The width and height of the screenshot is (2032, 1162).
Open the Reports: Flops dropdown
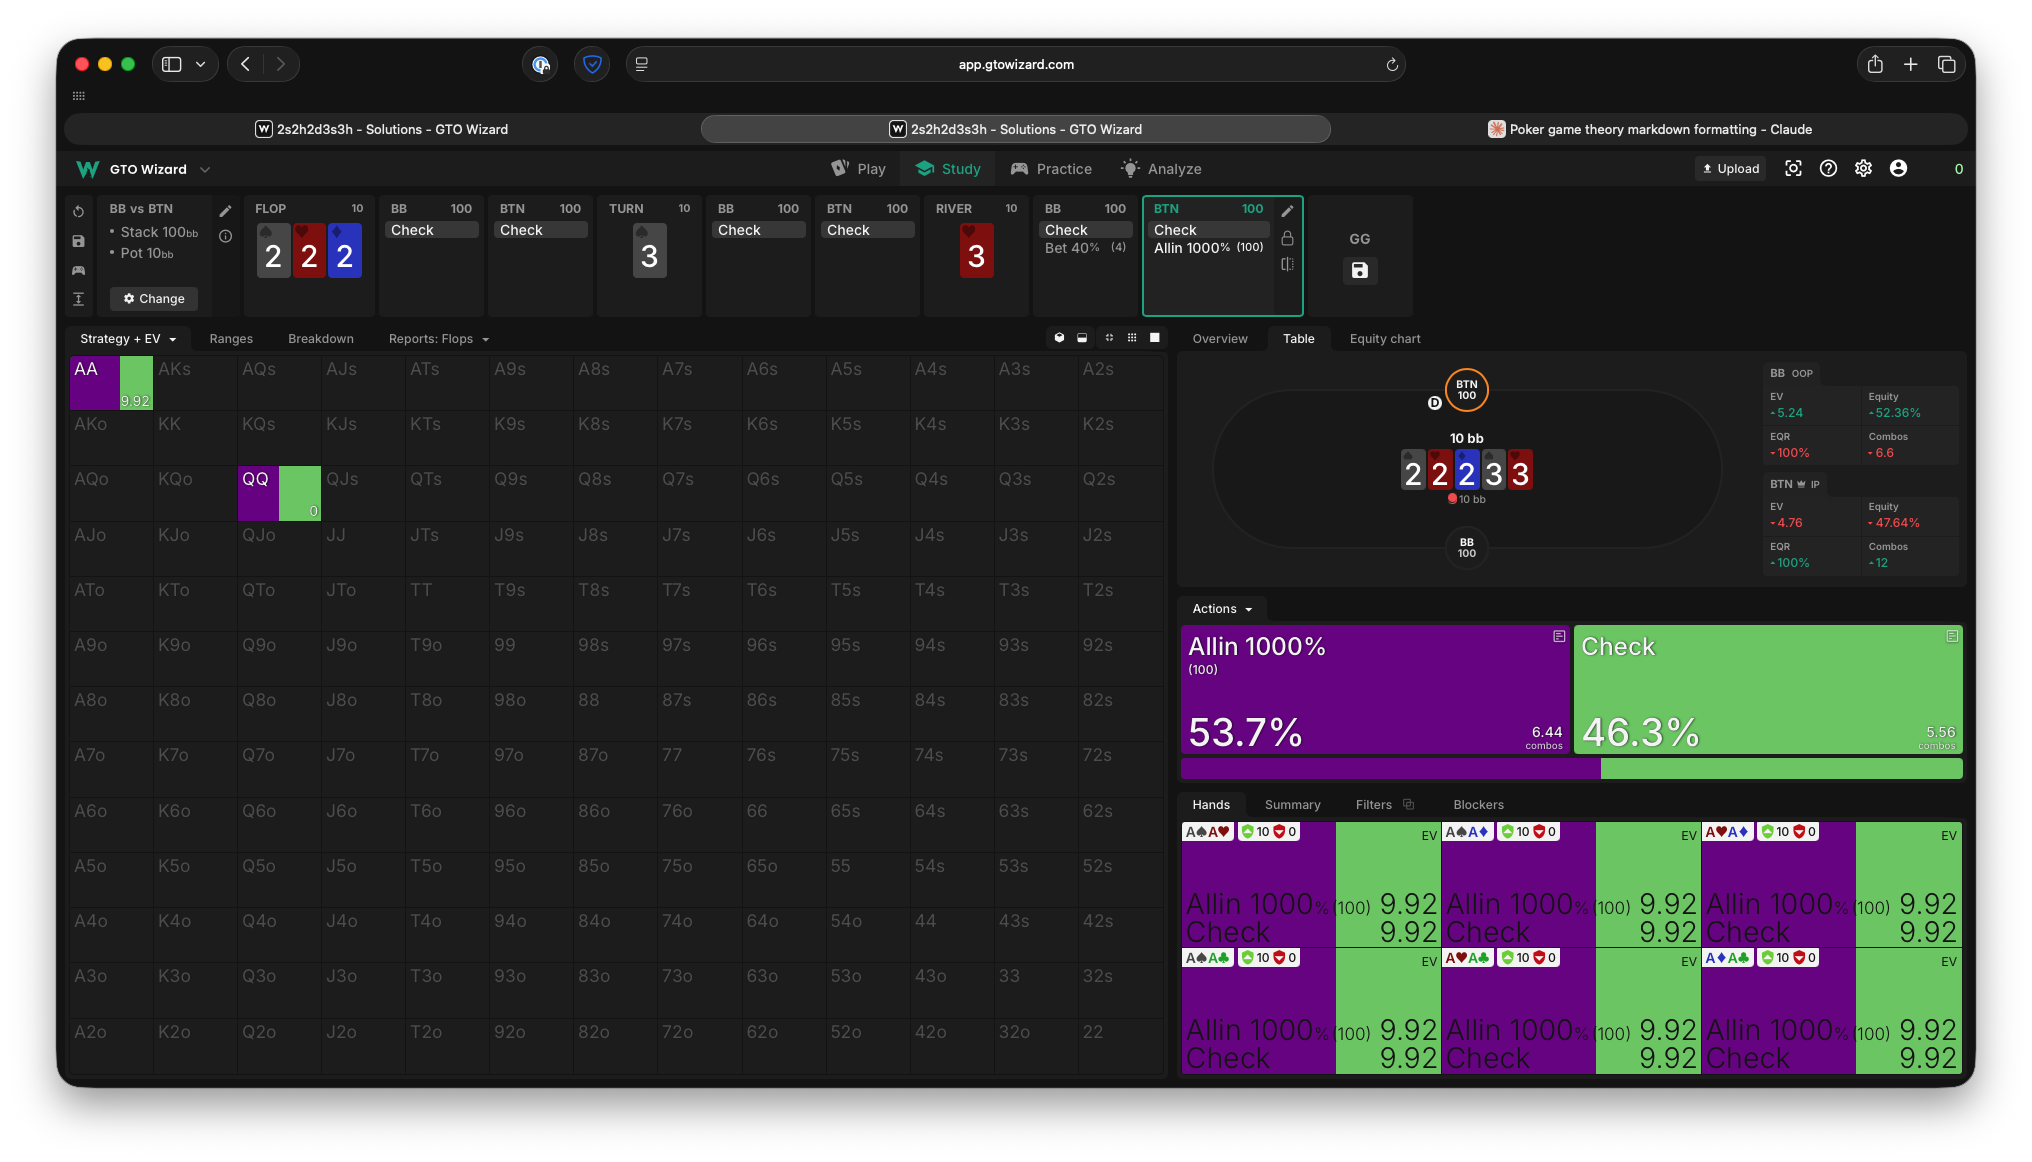(438, 339)
